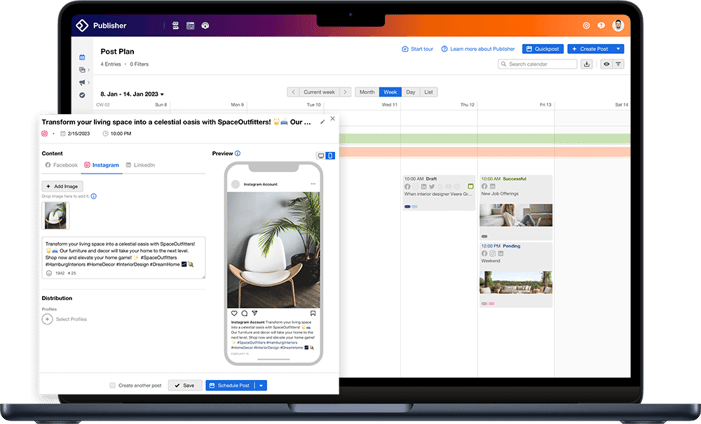Click the Create Post button

[590, 49]
